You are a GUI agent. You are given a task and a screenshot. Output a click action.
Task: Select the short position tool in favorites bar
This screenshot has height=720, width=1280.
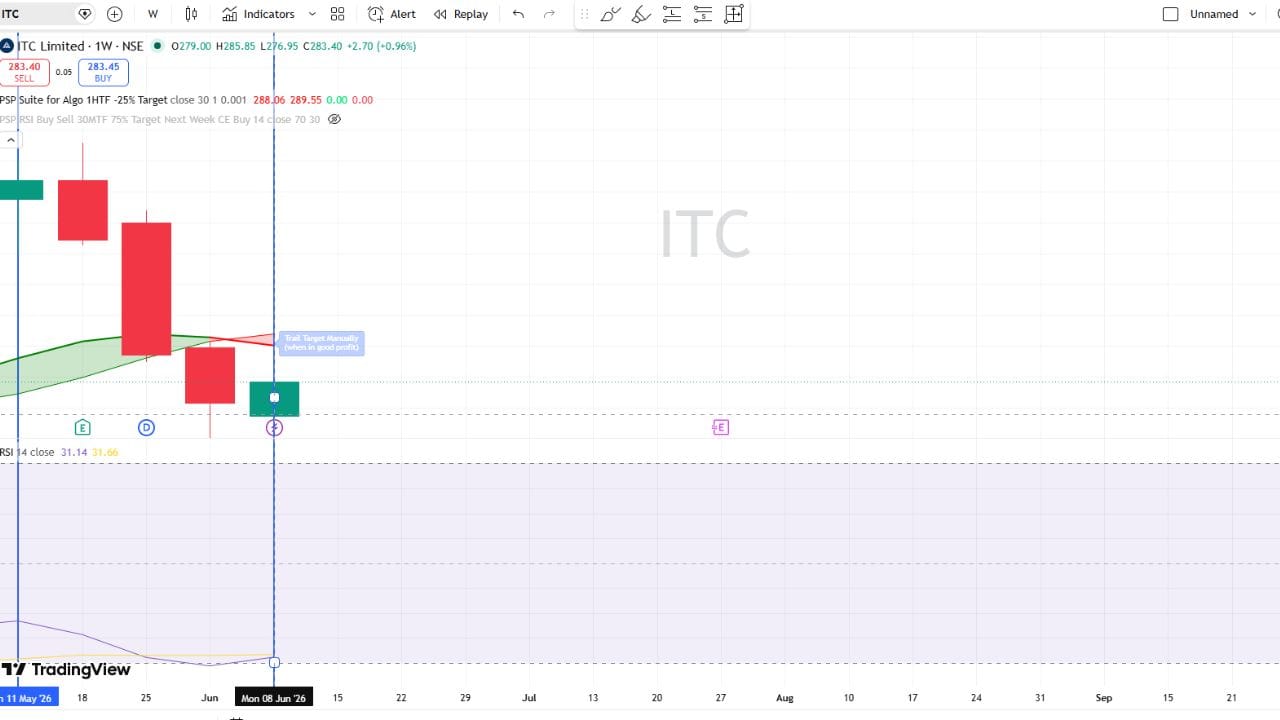(x=703, y=14)
